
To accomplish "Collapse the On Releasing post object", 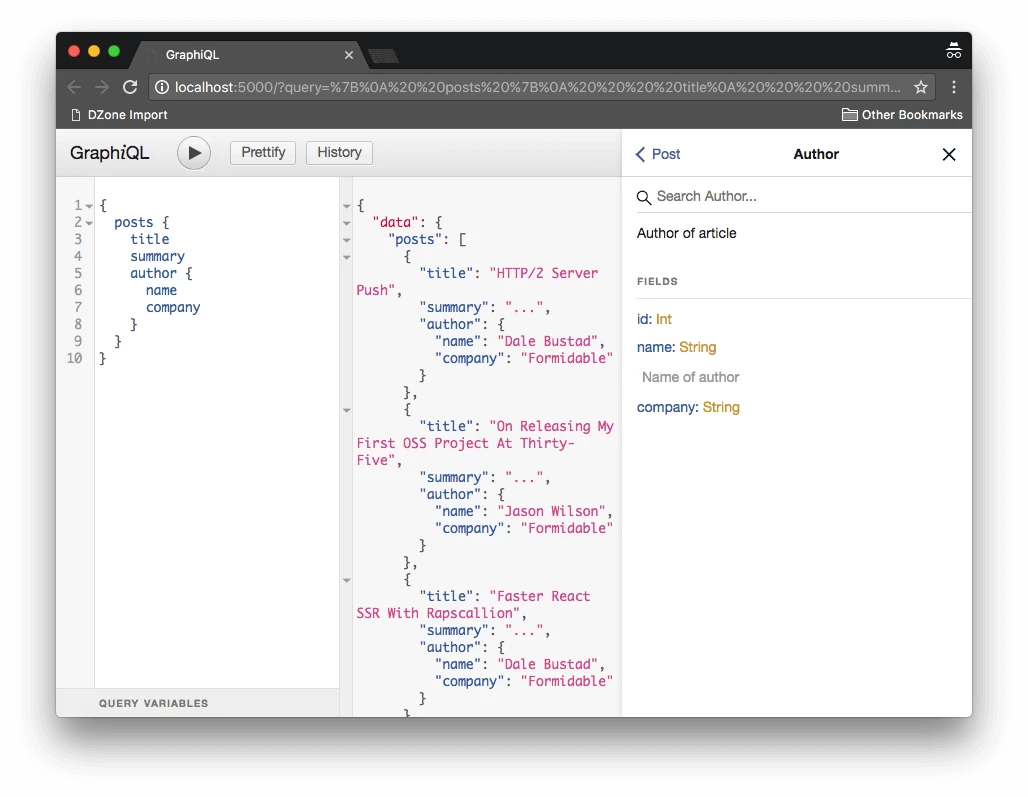I will click(x=347, y=410).
